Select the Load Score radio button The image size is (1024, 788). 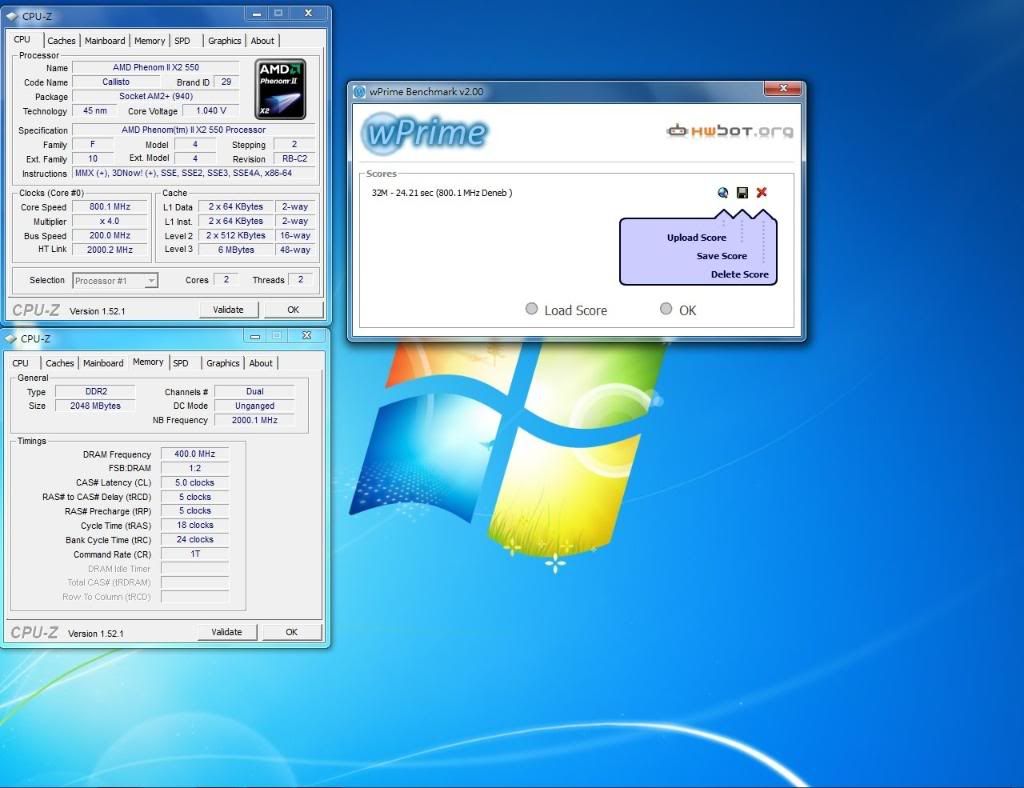(x=532, y=309)
